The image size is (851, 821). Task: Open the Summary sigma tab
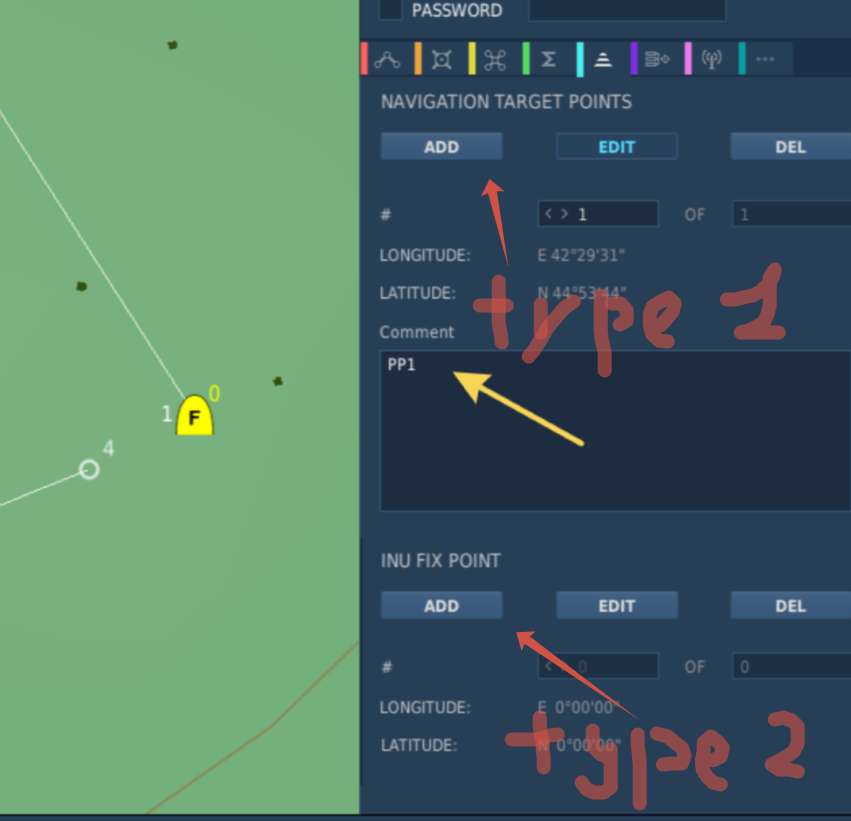pos(548,59)
